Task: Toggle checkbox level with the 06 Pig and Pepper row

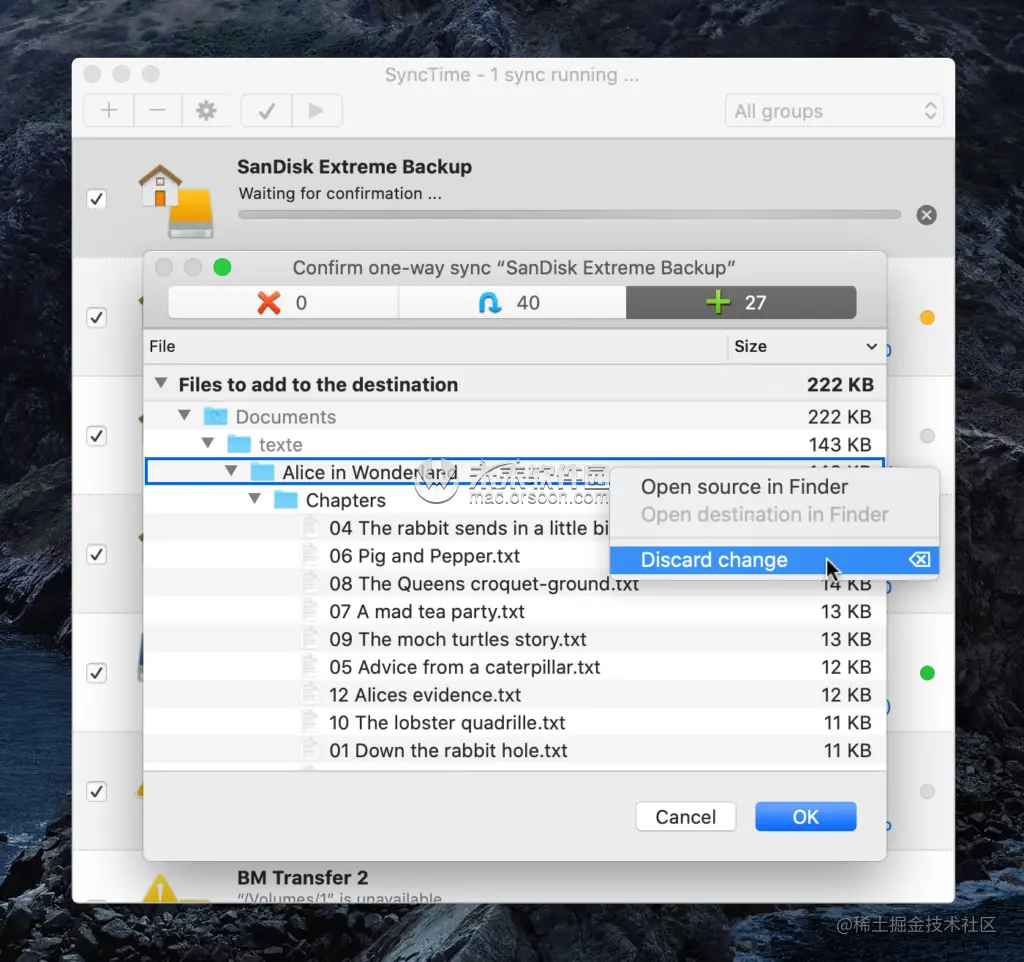Action: click(97, 554)
